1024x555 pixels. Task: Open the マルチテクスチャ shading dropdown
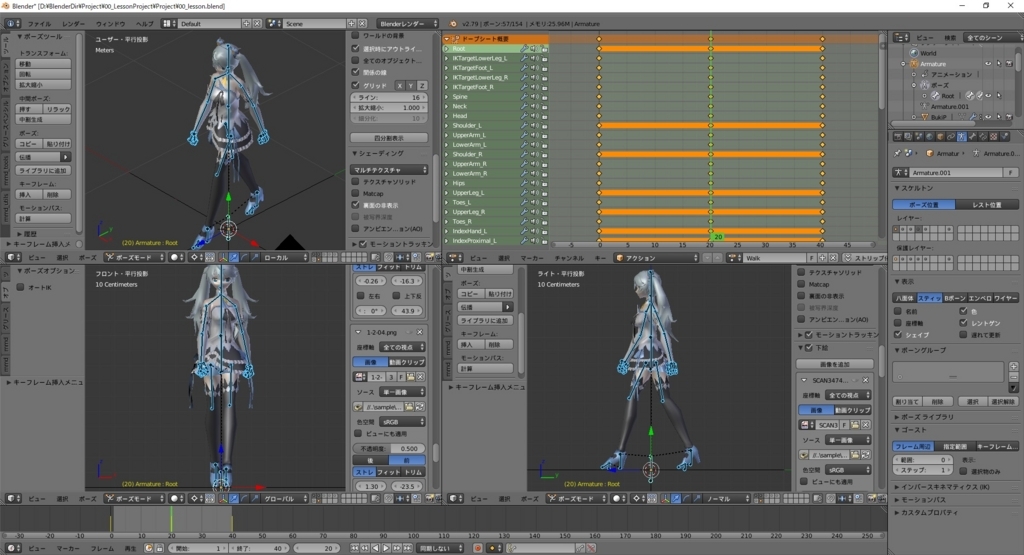click(389, 169)
